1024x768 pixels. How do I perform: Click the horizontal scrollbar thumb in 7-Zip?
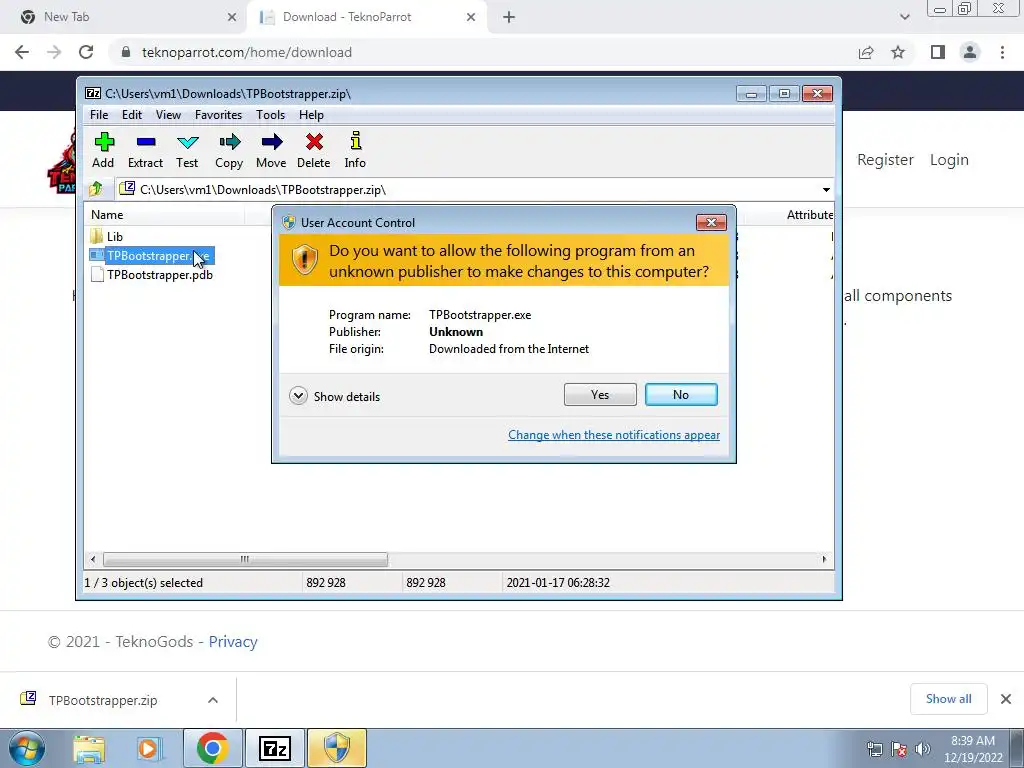[x=245, y=559]
